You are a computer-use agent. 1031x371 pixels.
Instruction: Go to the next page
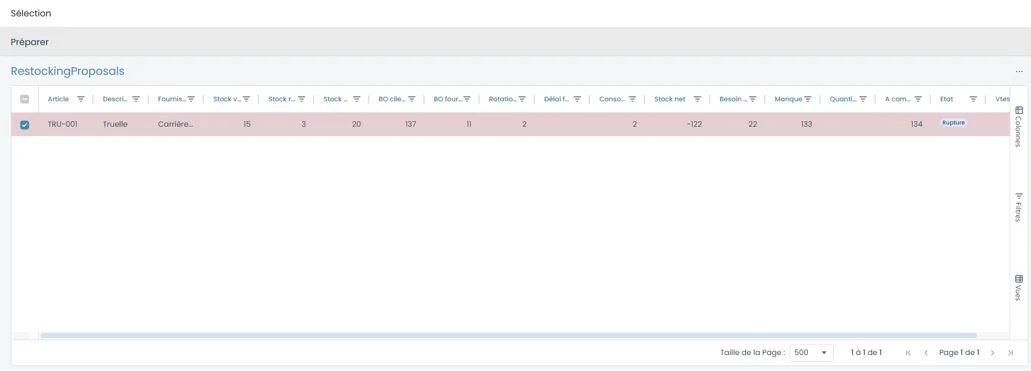click(993, 353)
